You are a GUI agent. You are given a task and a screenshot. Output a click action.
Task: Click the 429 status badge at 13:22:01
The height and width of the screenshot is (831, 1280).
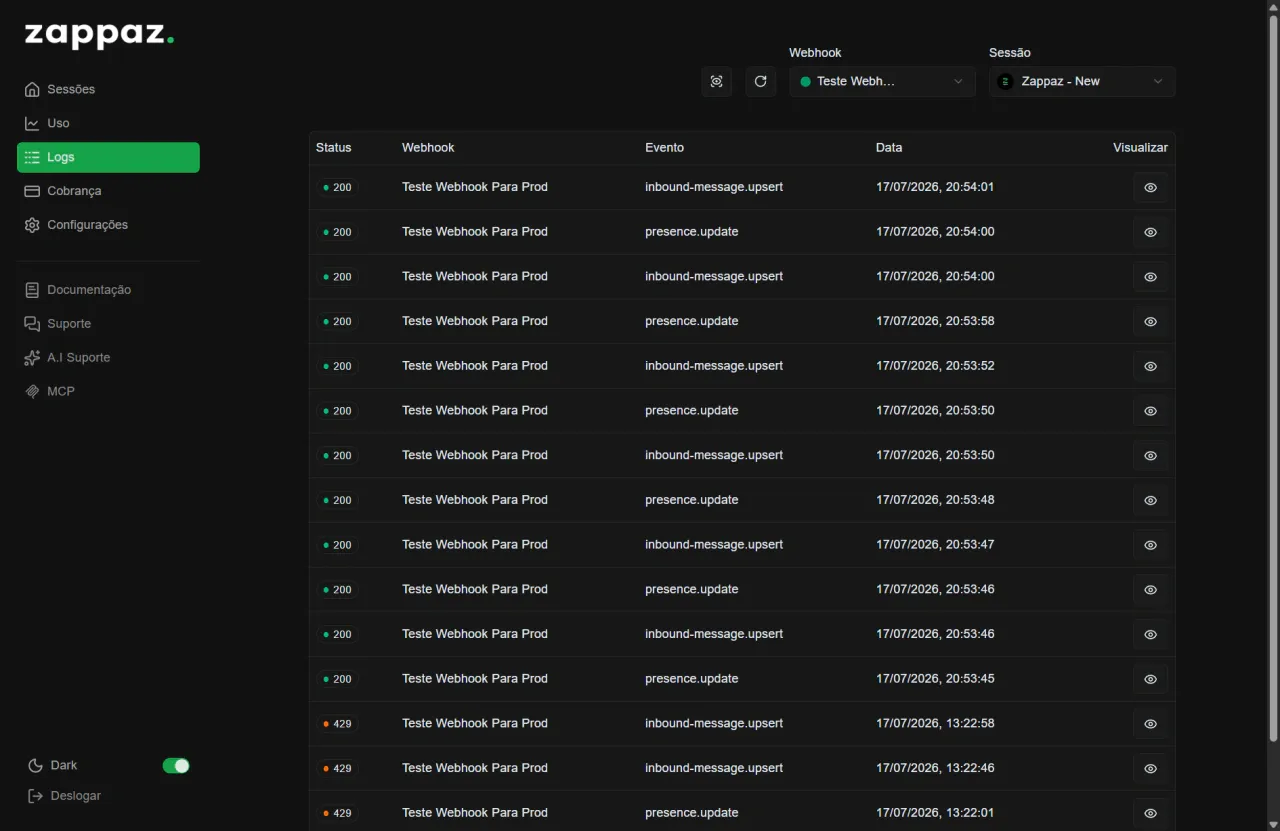(x=337, y=813)
